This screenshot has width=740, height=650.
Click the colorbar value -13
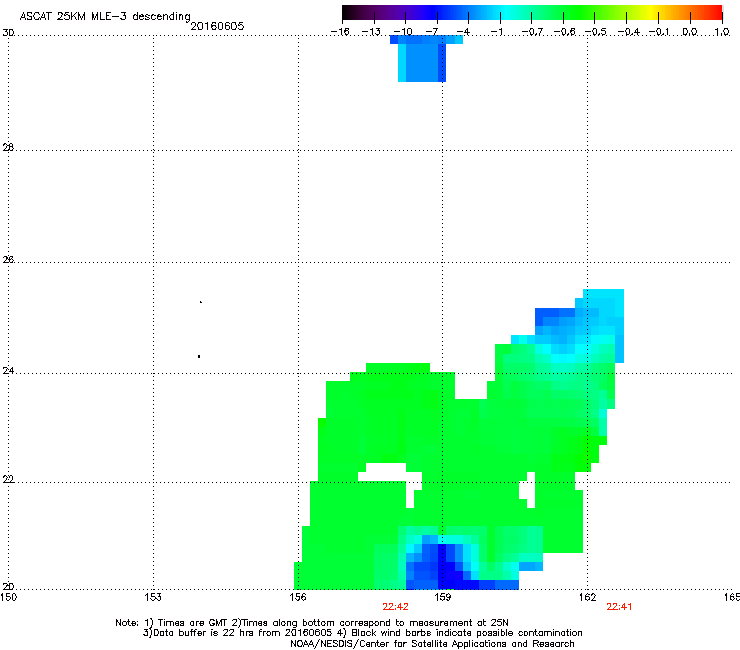pos(371,32)
